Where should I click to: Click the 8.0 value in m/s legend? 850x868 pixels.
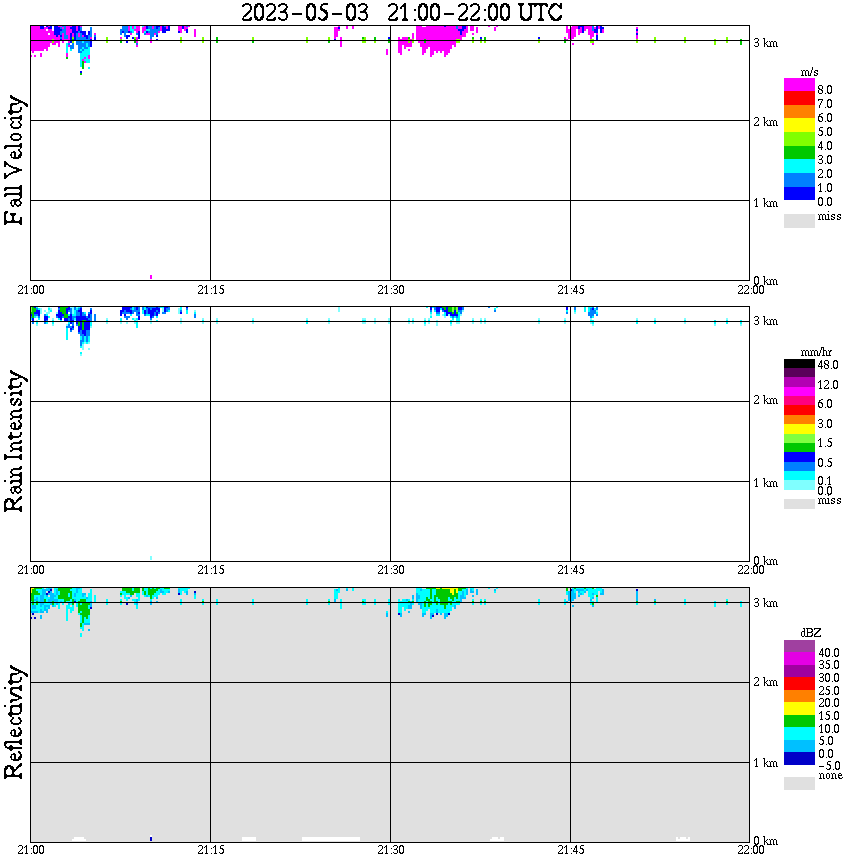(825, 90)
